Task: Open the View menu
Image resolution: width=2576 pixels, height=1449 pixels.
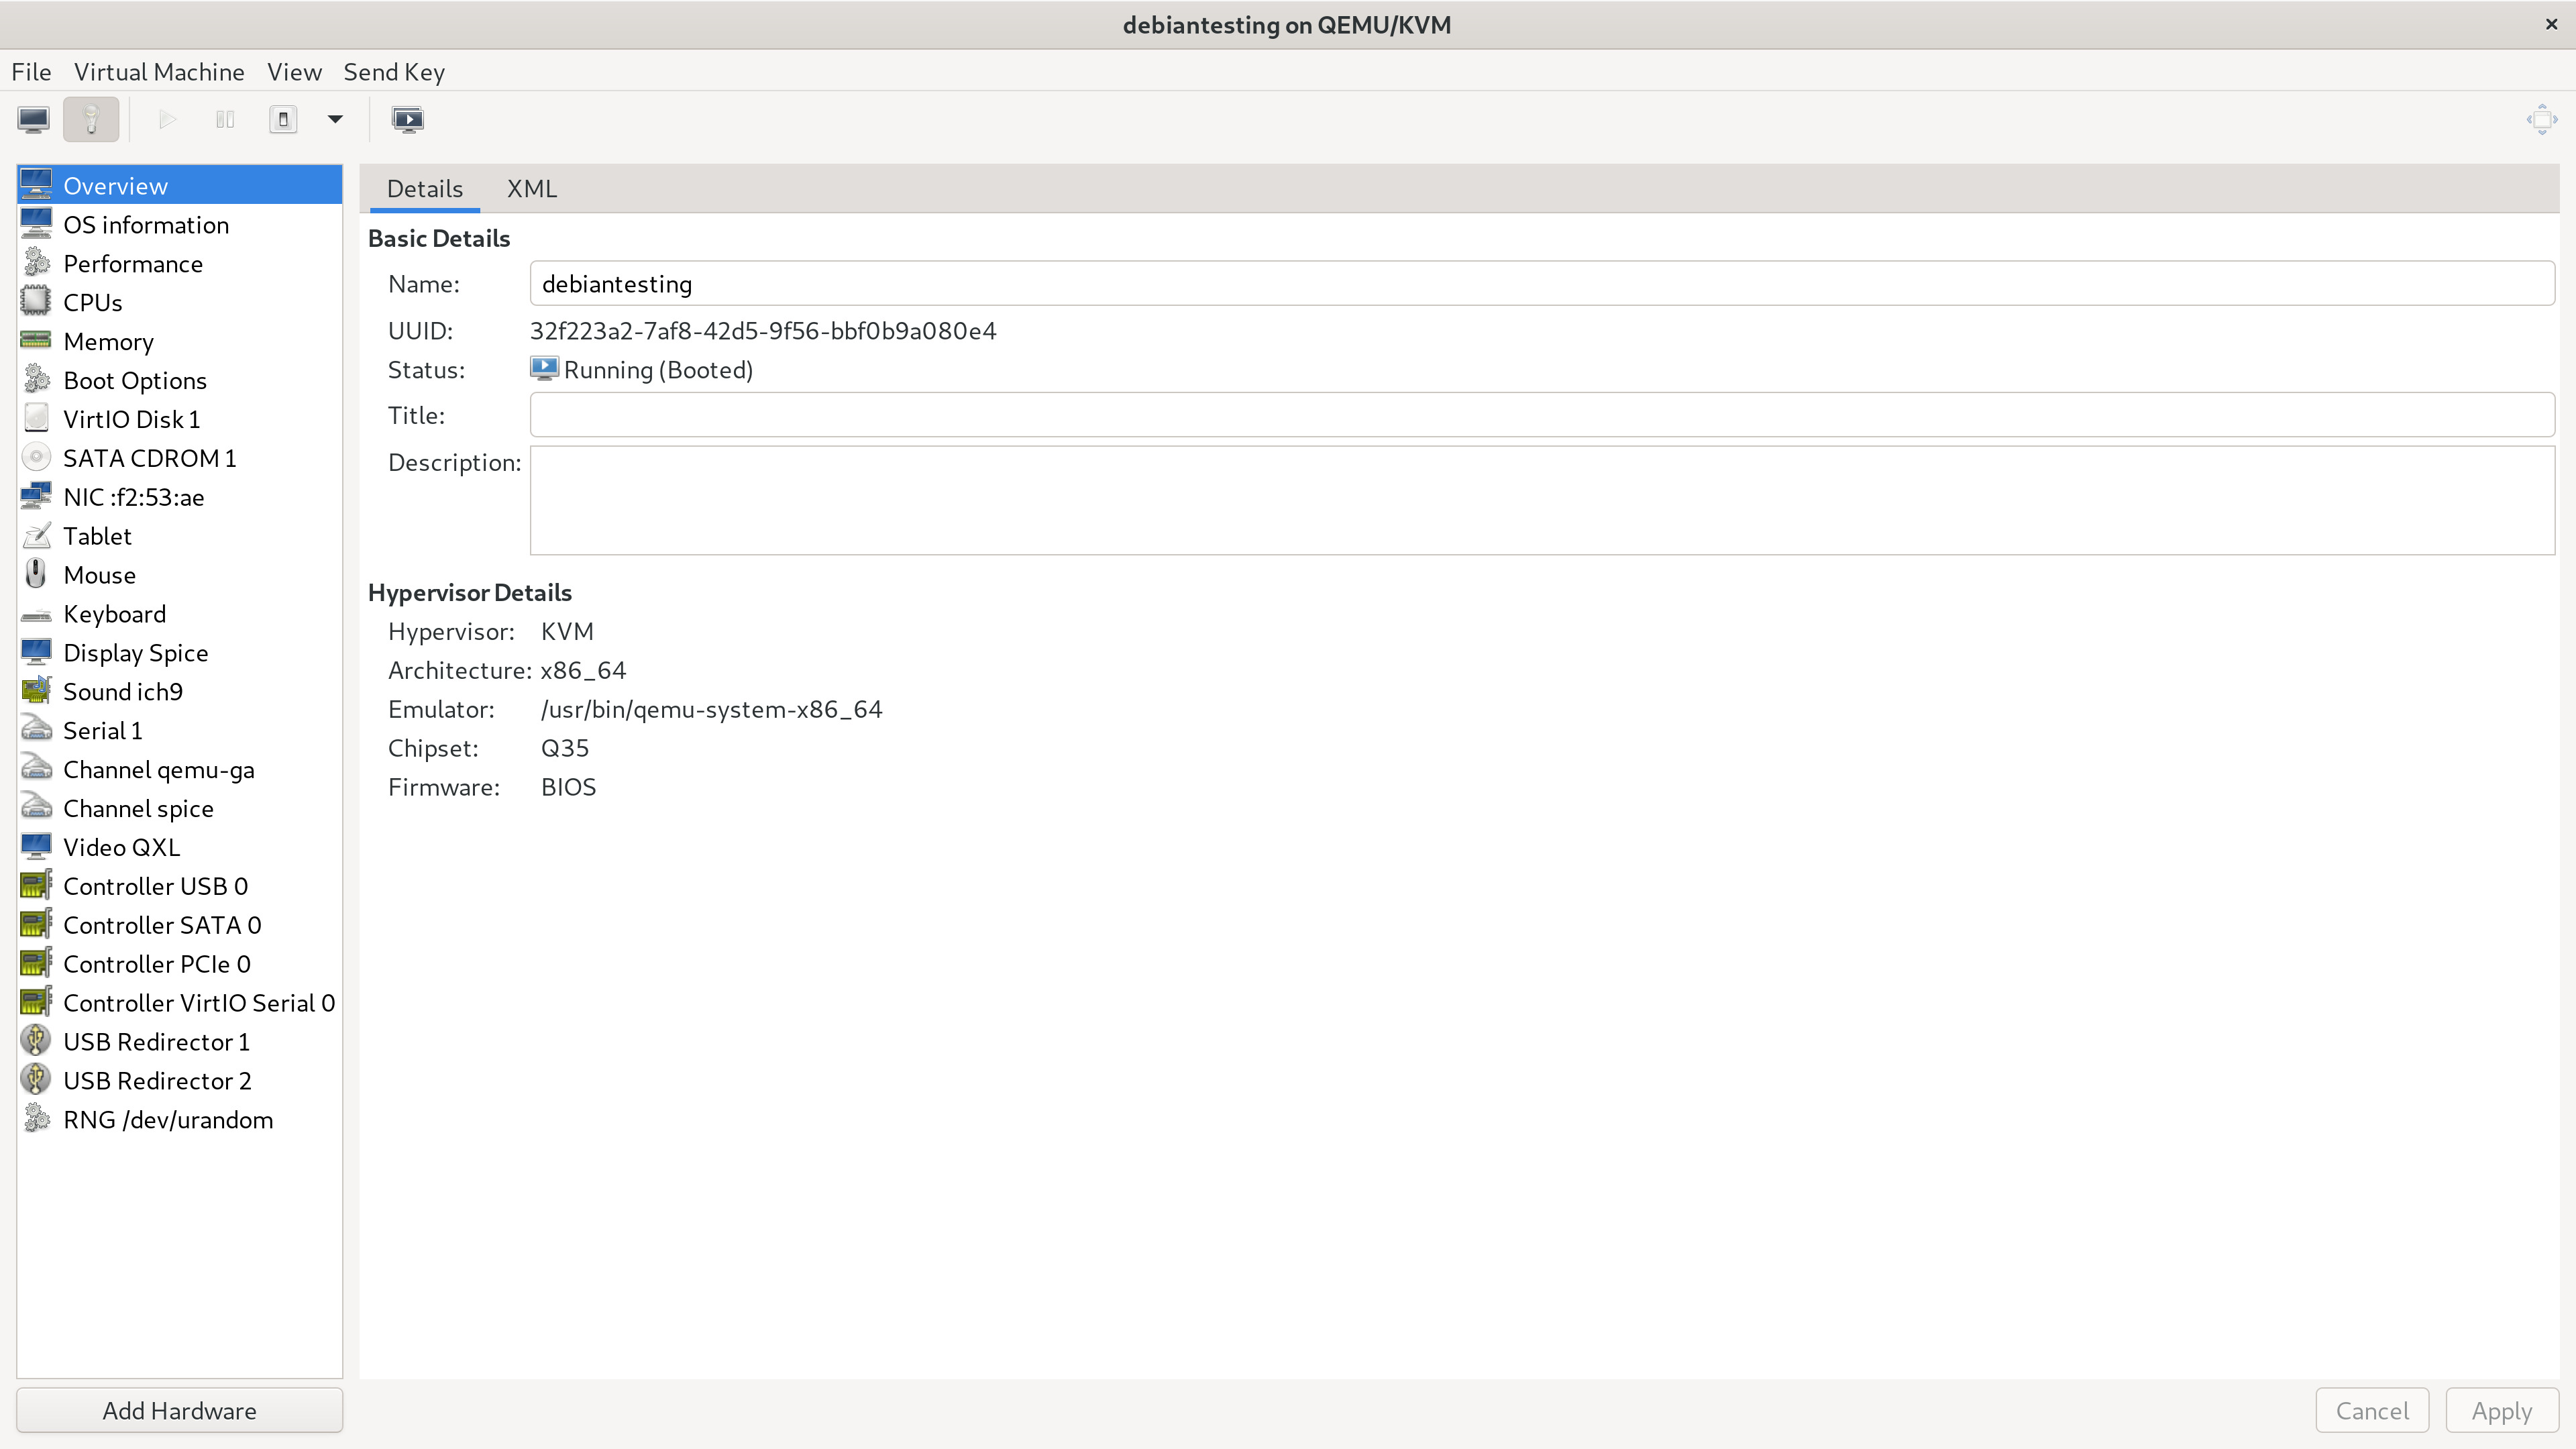Action: coord(294,72)
